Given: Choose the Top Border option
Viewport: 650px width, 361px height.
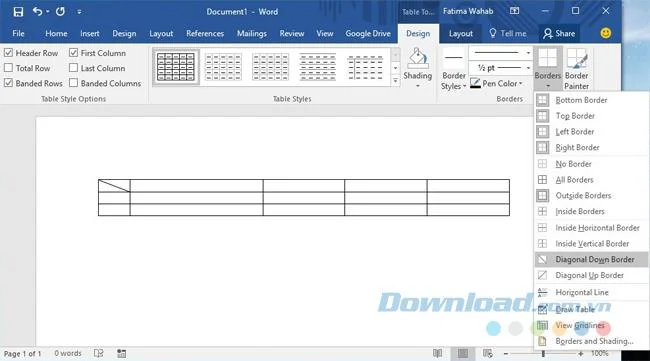Looking at the screenshot, I should [x=591, y=116].
